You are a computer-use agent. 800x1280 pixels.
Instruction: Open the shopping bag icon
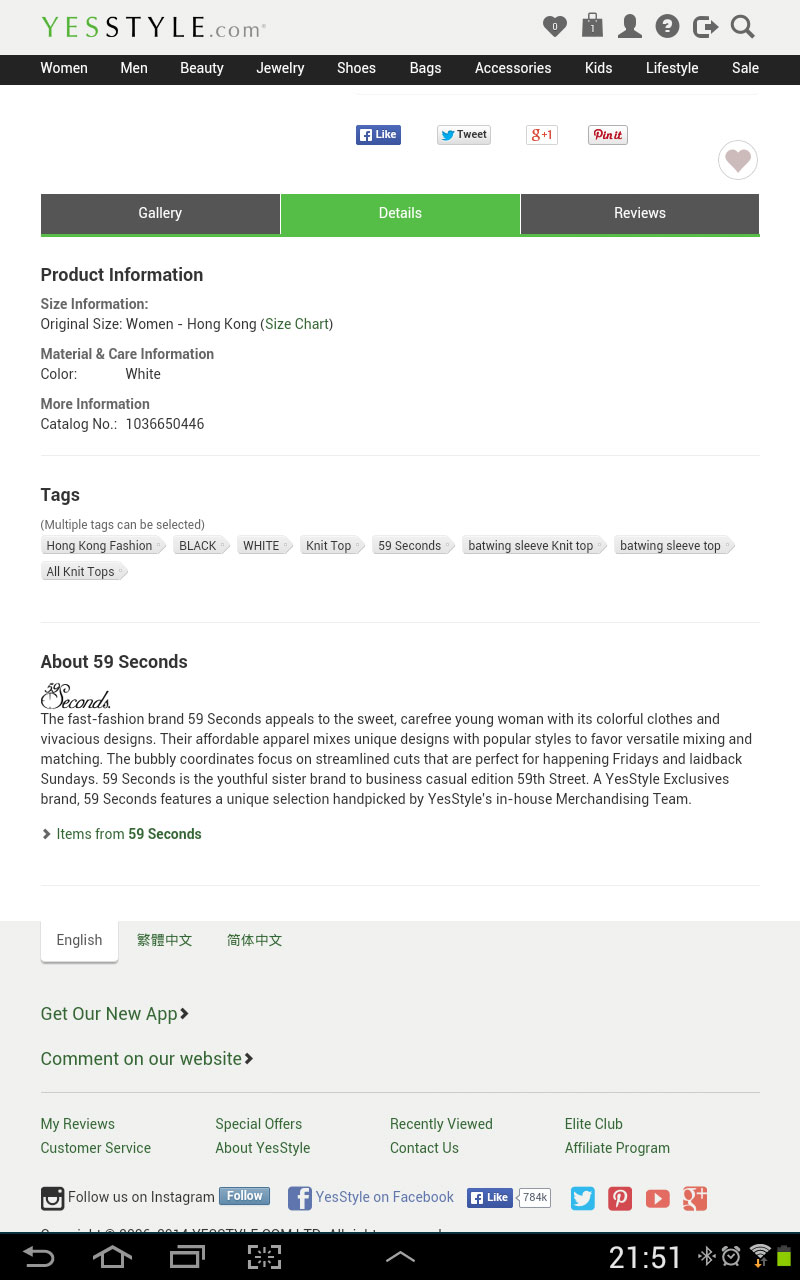[592, 25]
